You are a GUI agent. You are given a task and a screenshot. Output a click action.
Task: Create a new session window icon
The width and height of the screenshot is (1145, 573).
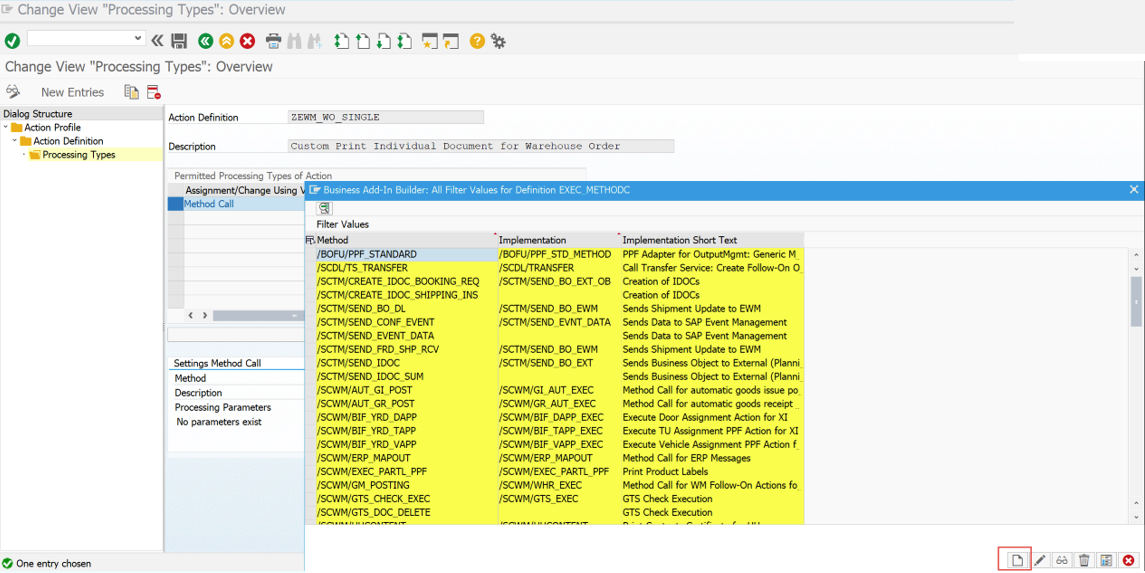click(430, 41)
